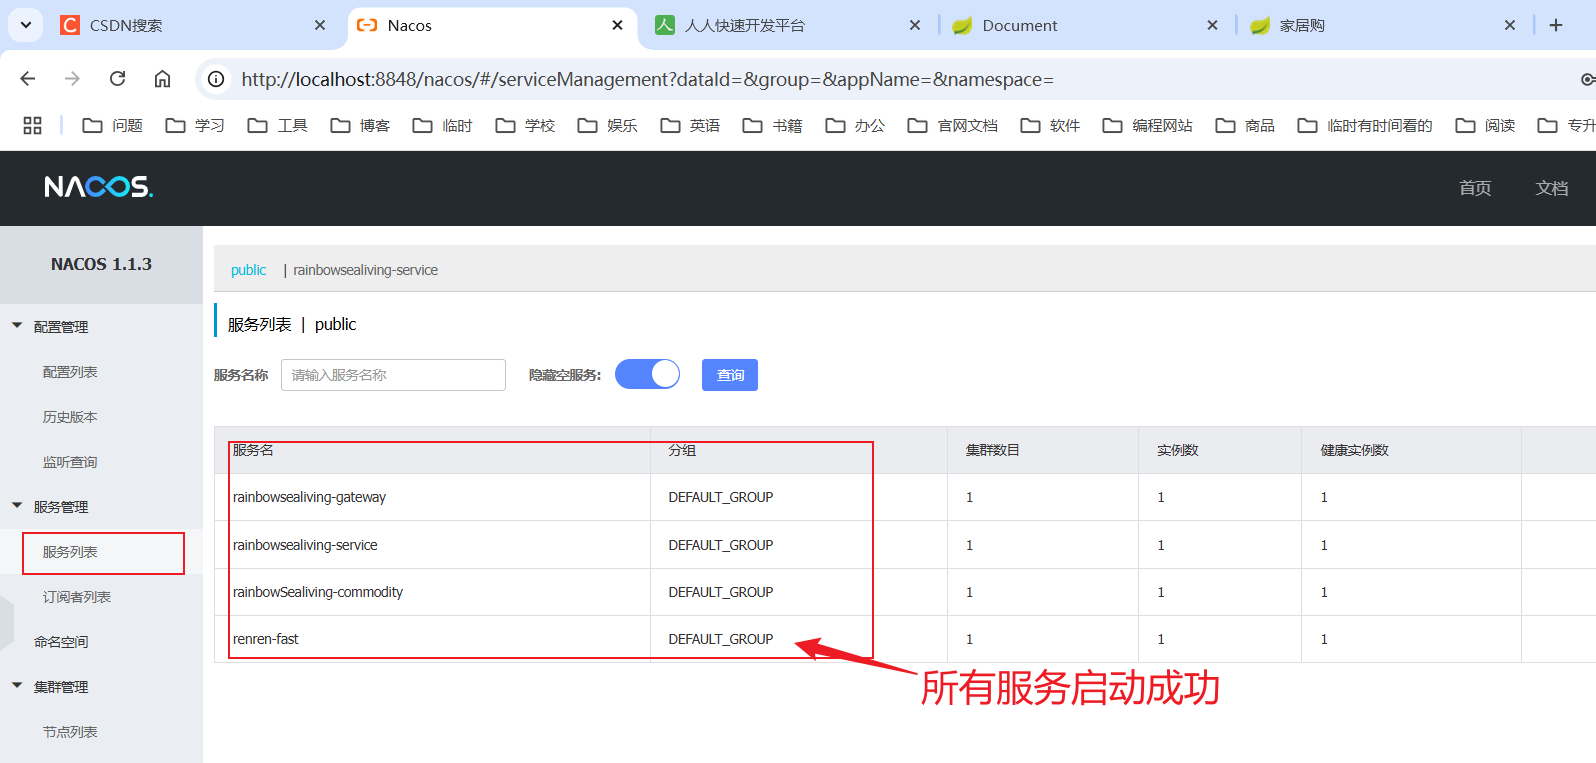Close the Nacos tab
The height and width of the screenshot is (763, 1596).
pos(618,25)
